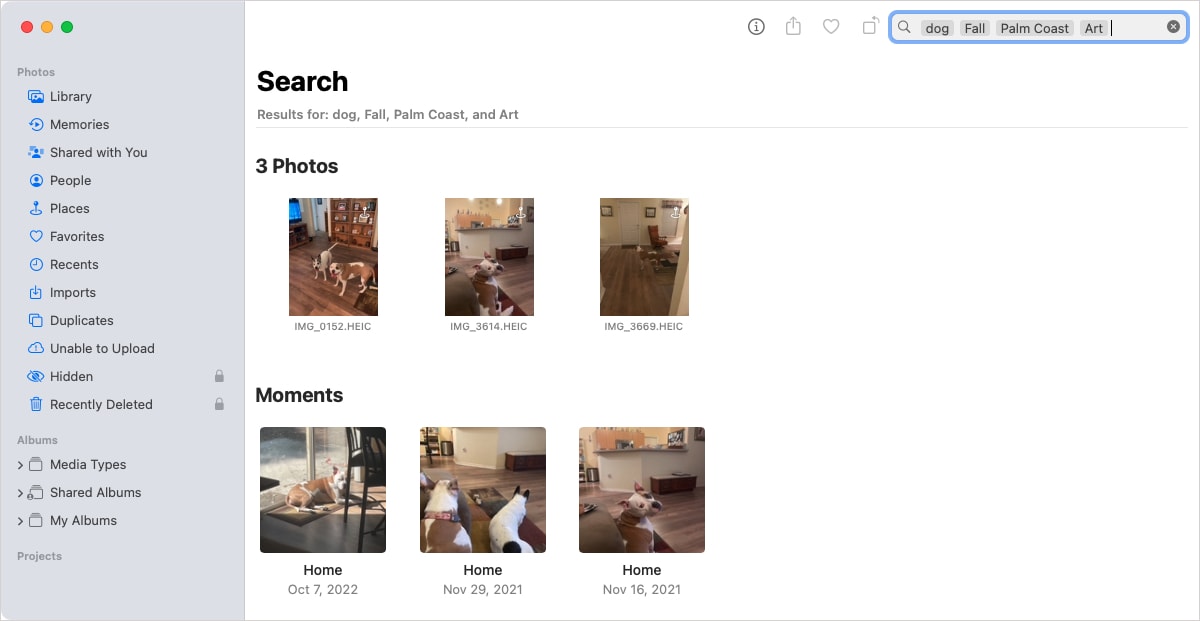The image size is (1200, 621).
Task: Open the Places section
Action: coord(71,208)
